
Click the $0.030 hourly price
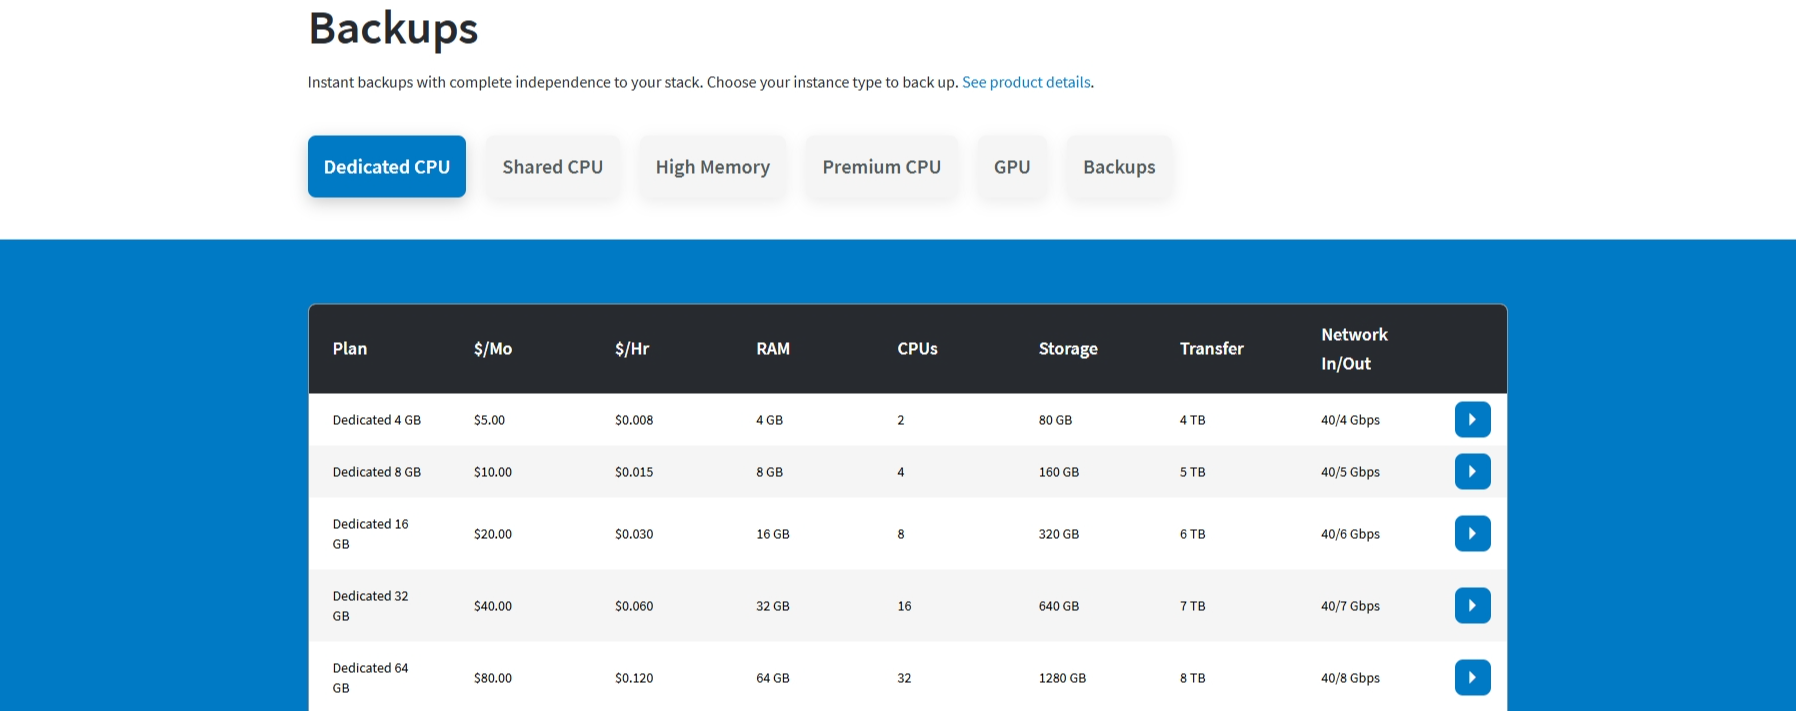click(x=634, y=534)
